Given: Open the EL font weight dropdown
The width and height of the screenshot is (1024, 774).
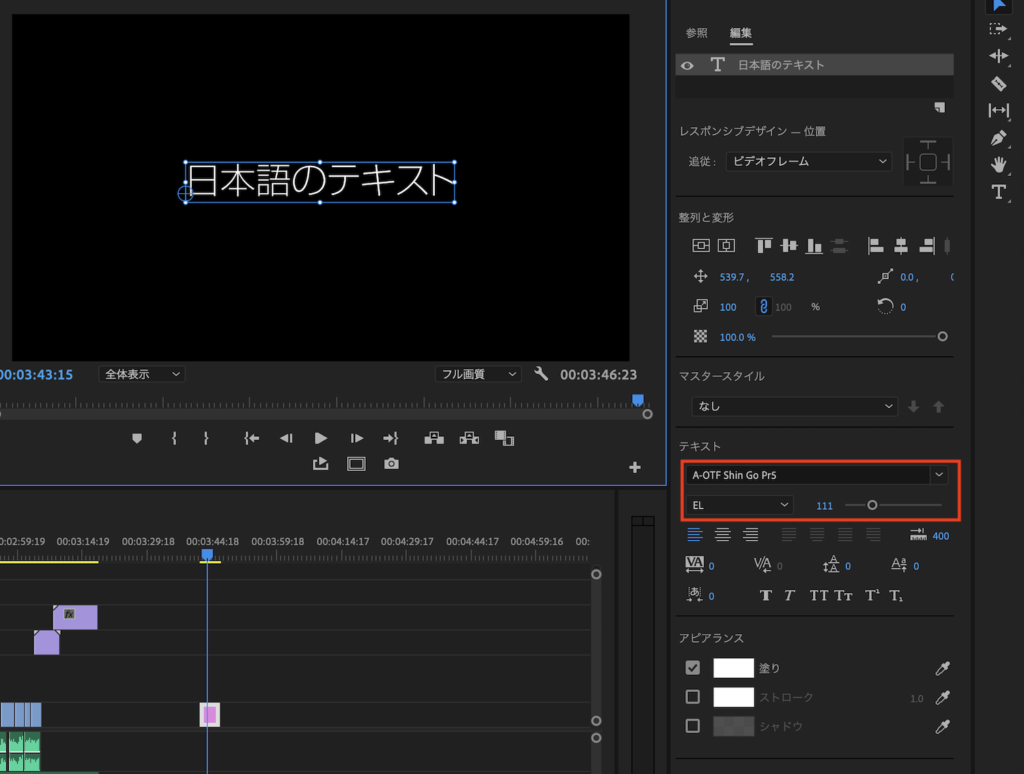Looking at the screenshot, I should pos(740,505).
